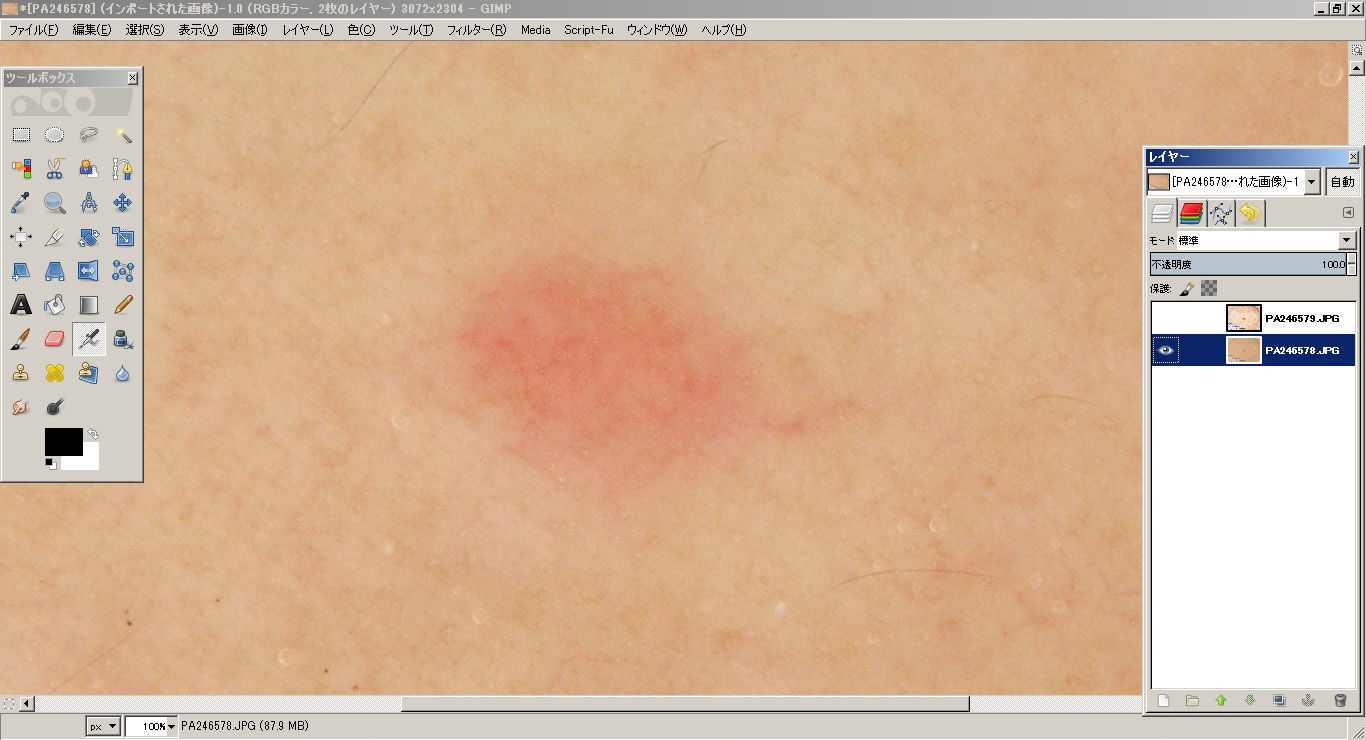Open the レイヤー(L) menu
This screenshot has width=1366, height=740.
tap(308, 30)
